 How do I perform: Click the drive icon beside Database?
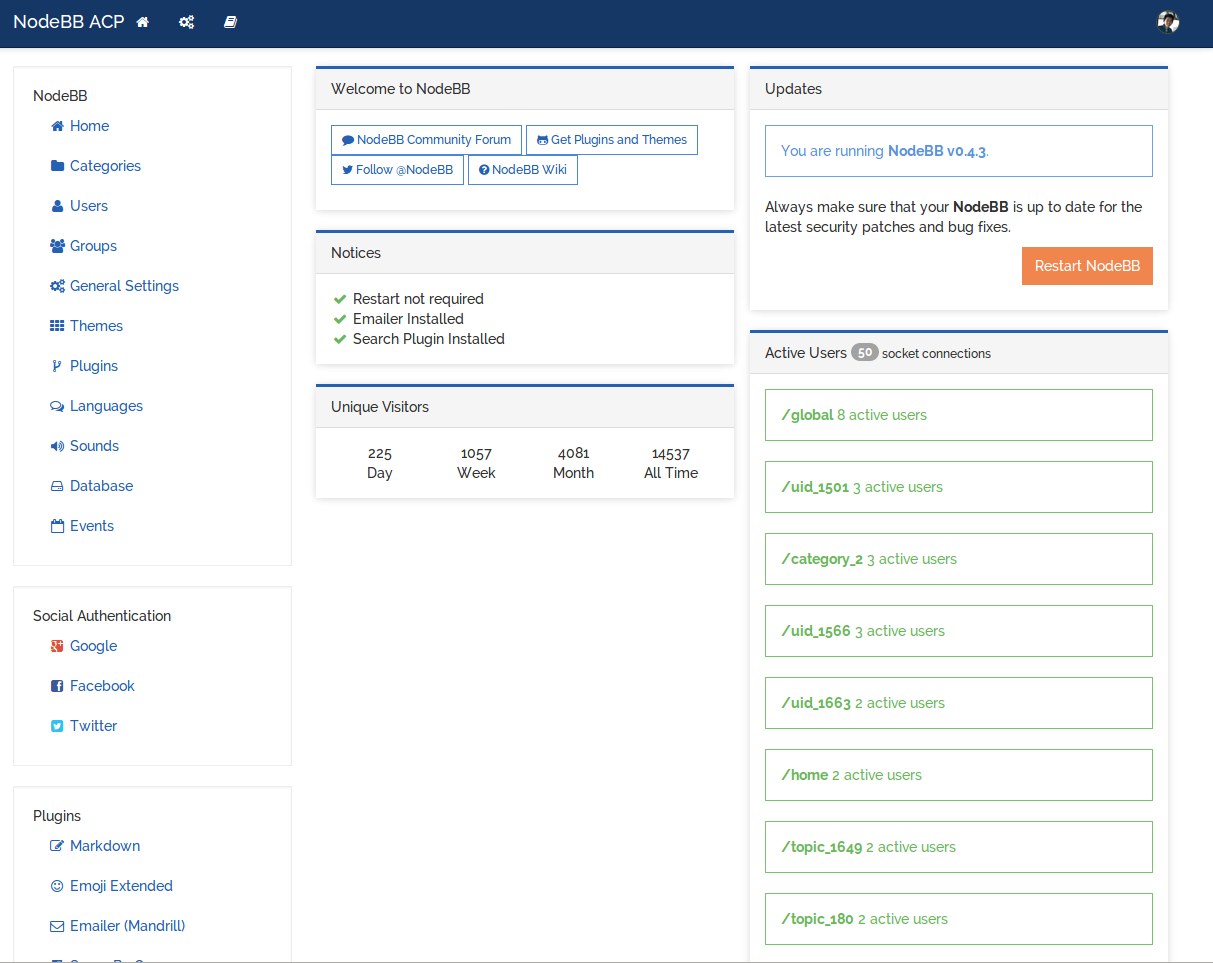[x=57, y=486]
